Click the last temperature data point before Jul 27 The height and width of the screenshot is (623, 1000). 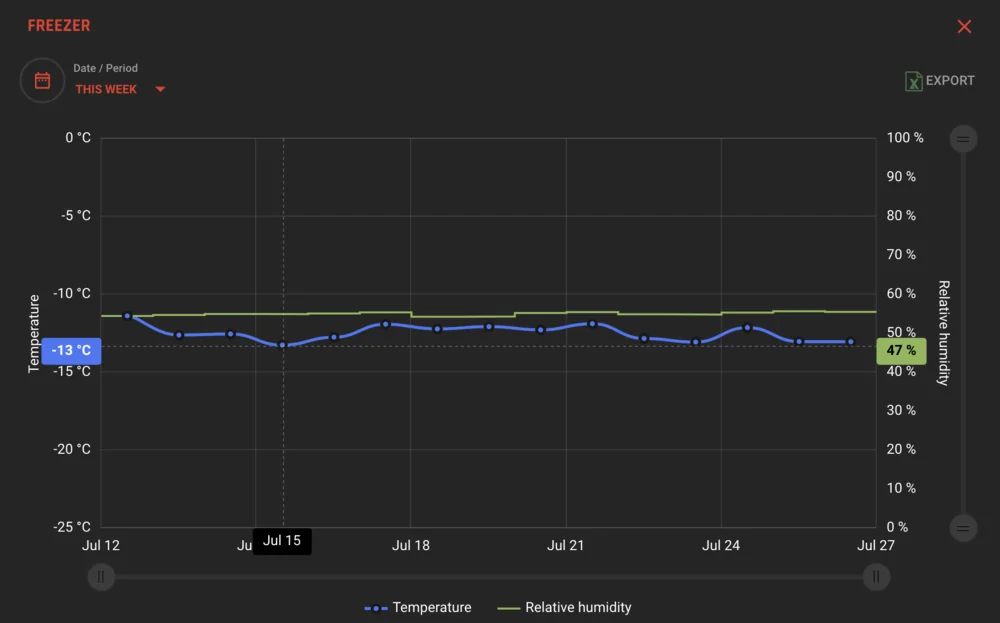coord(850,342)
